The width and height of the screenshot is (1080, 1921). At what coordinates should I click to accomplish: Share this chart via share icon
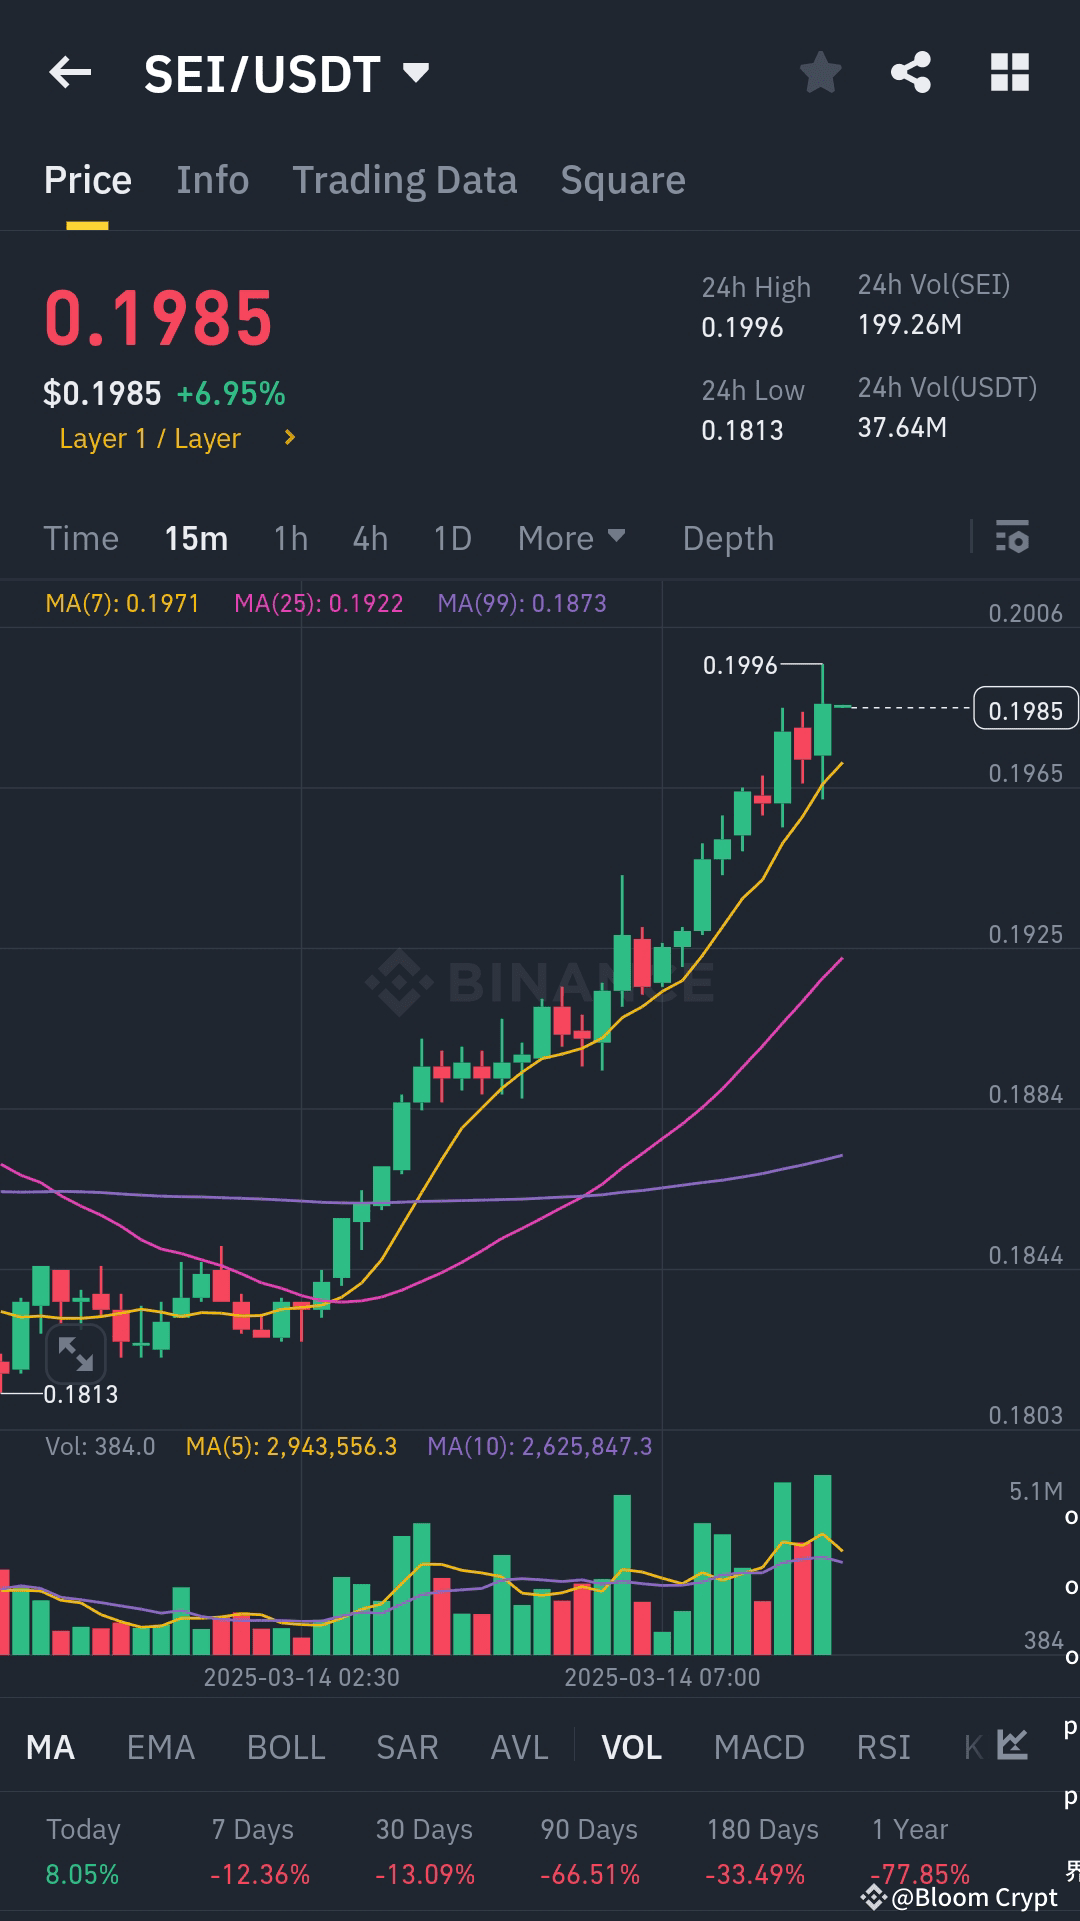911,72
